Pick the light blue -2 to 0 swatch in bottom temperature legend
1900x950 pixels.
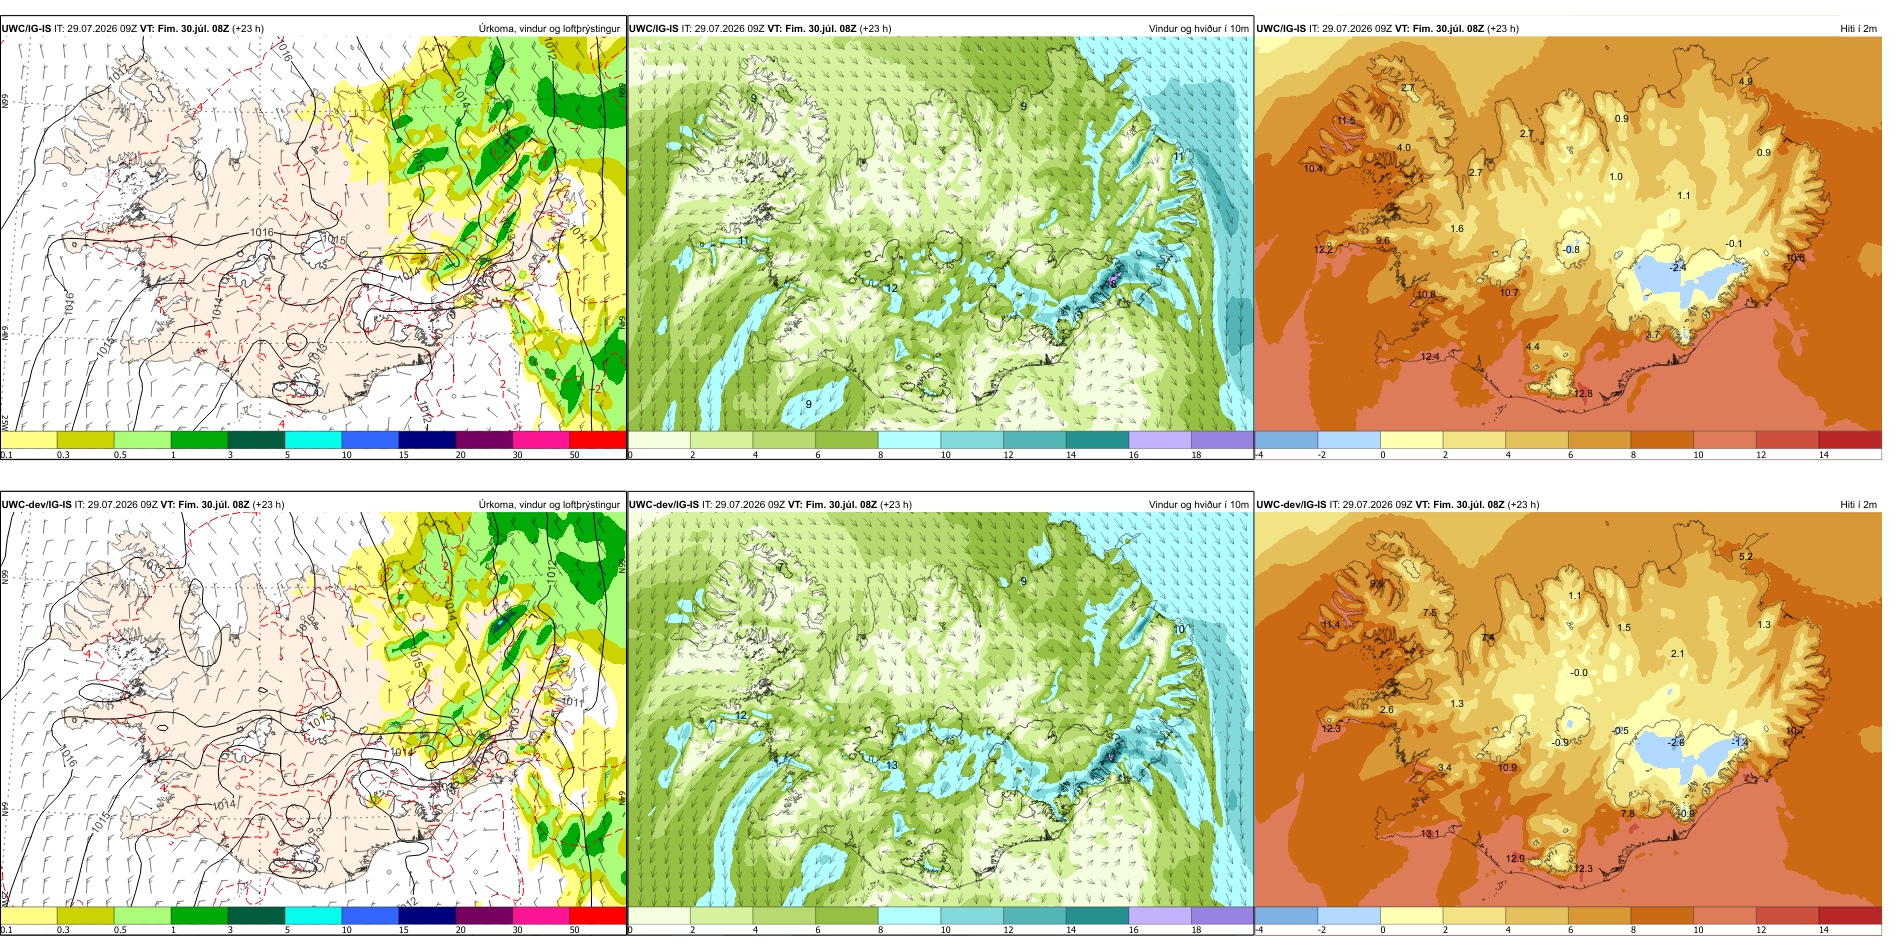[1349, 916]
